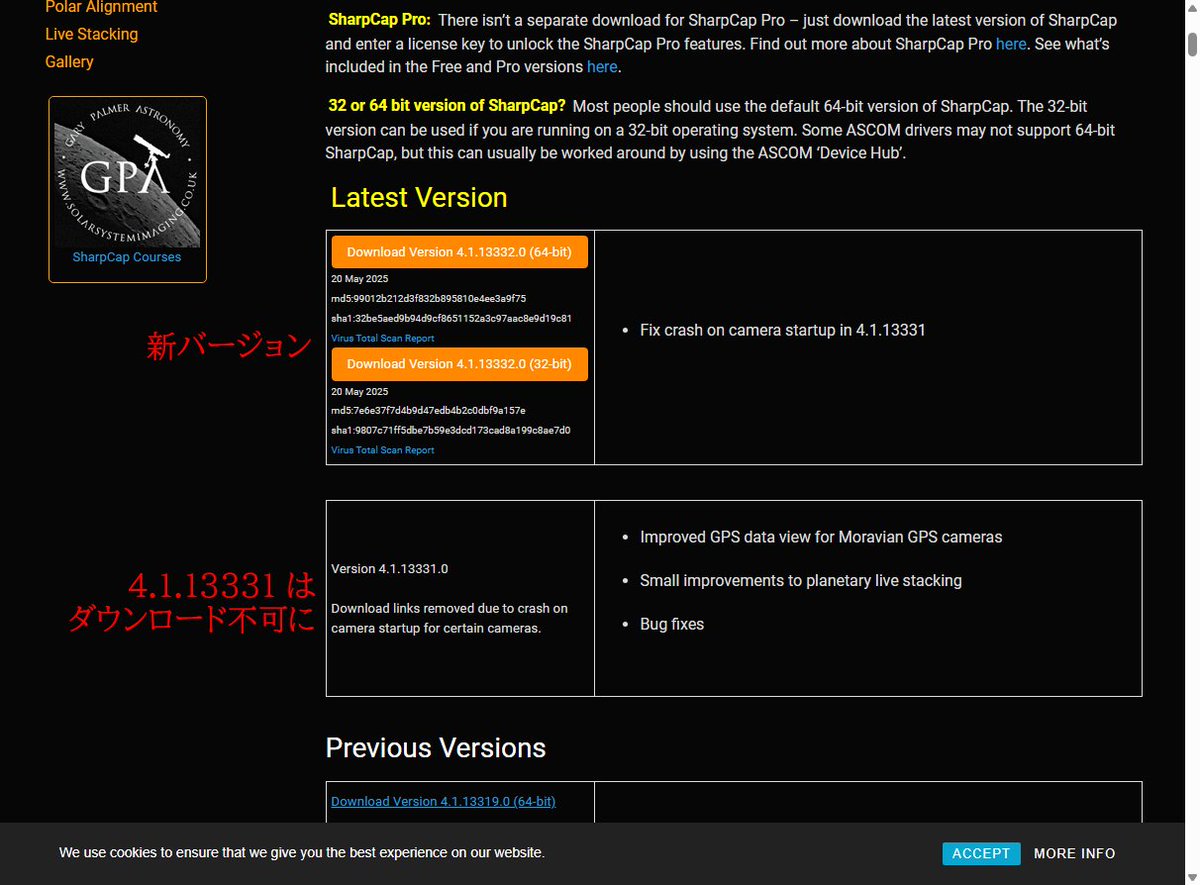Screen dimensions: 1200x885
Task: Open the SharpCap Courses link
Action: tap(126, 256)
